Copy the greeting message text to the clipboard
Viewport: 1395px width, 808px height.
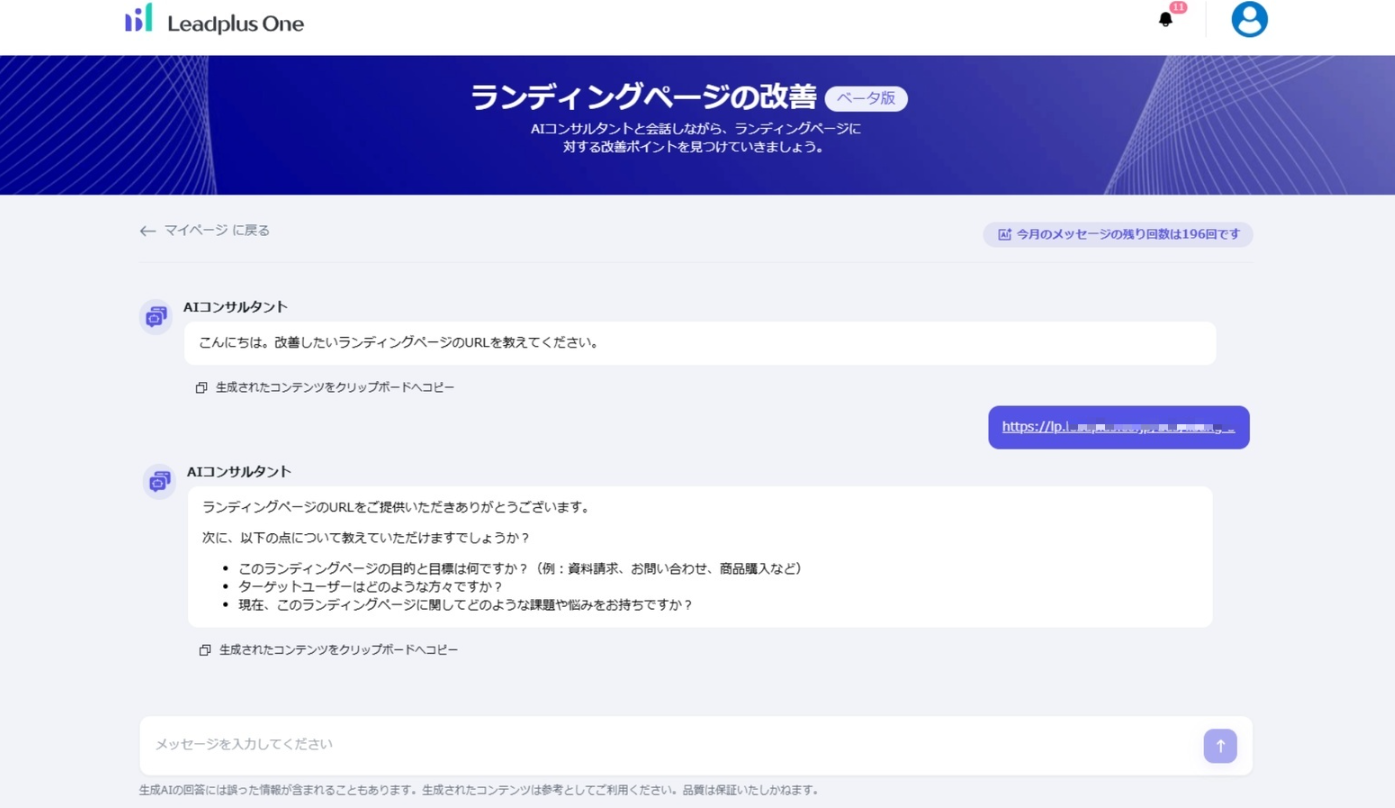334,387
